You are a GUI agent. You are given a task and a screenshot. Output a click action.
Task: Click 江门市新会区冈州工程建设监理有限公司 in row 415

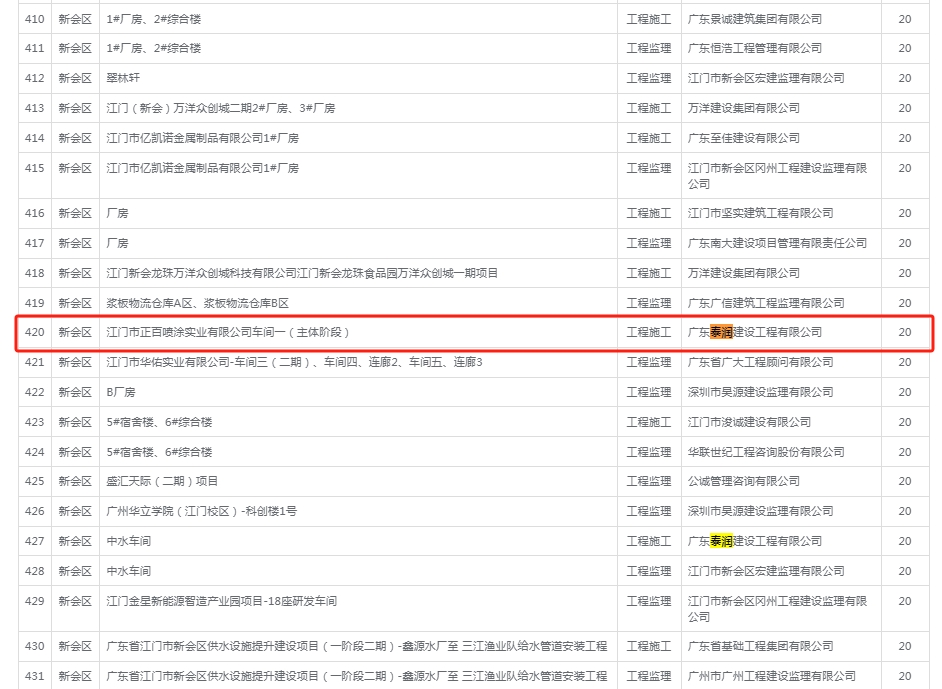pyautogui.click(x=777, y=176)
